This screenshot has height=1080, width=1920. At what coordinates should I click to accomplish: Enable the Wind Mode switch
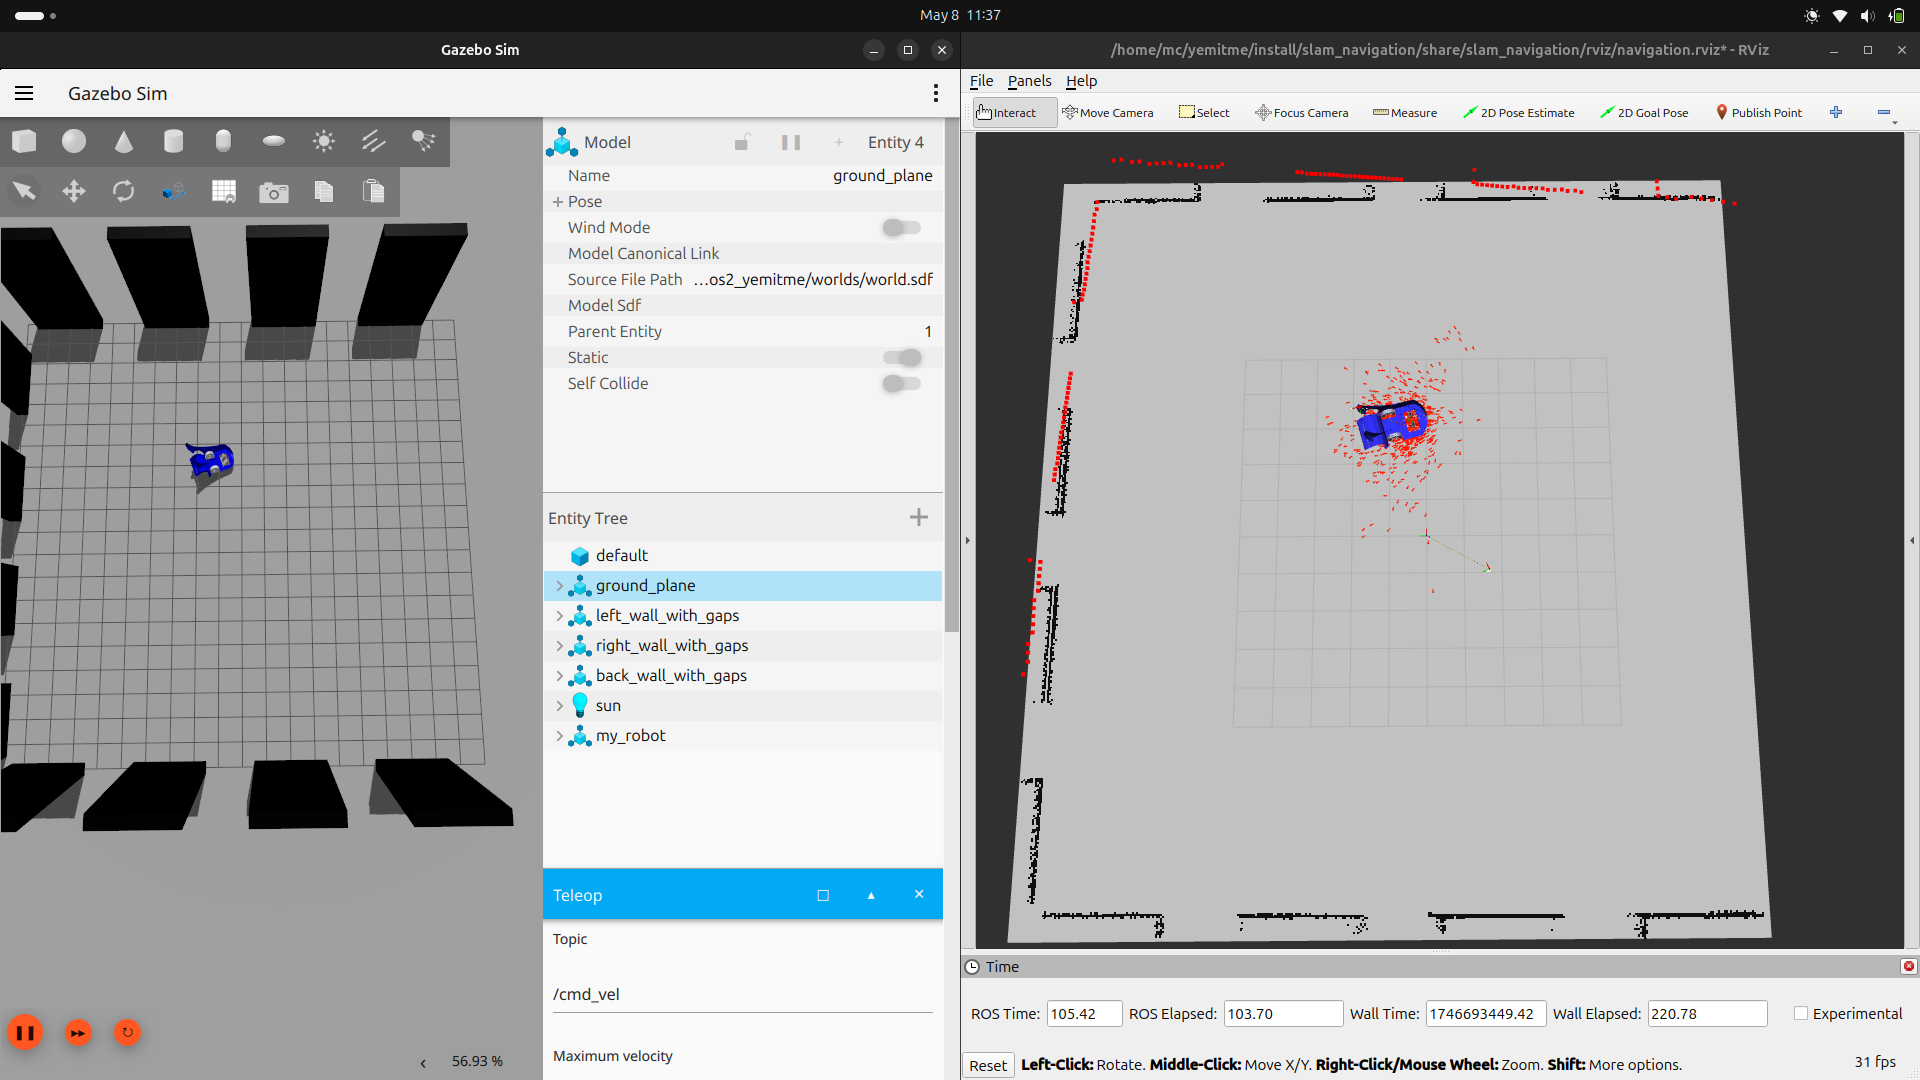coord(901,228)
